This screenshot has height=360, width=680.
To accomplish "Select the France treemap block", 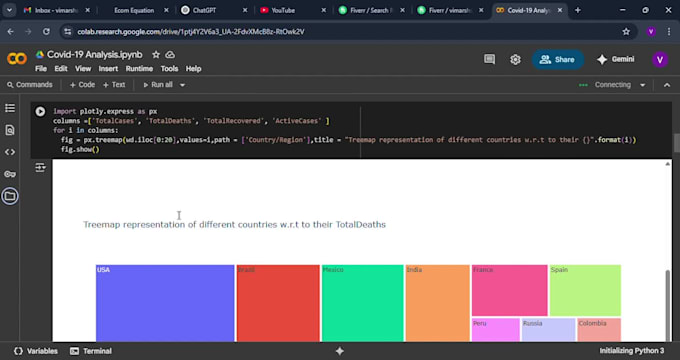I will pyautogui.click(x=510, y=290).
